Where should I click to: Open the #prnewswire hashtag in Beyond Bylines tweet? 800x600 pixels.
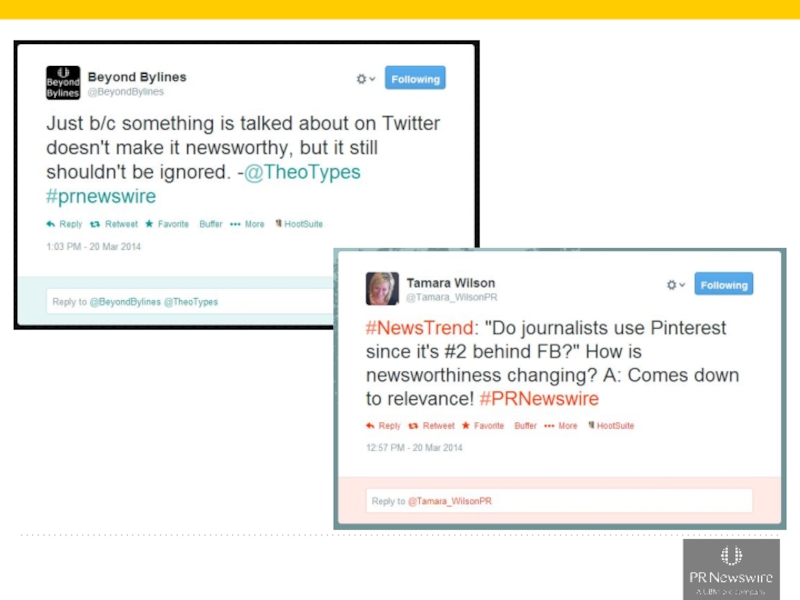click(101, 196)
